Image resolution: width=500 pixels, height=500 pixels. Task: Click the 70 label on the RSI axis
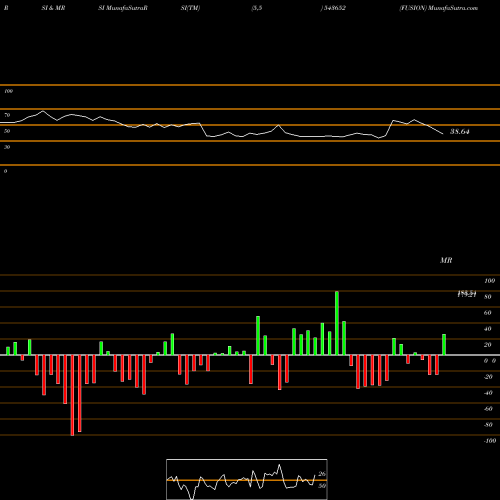[x=7, y=115]
